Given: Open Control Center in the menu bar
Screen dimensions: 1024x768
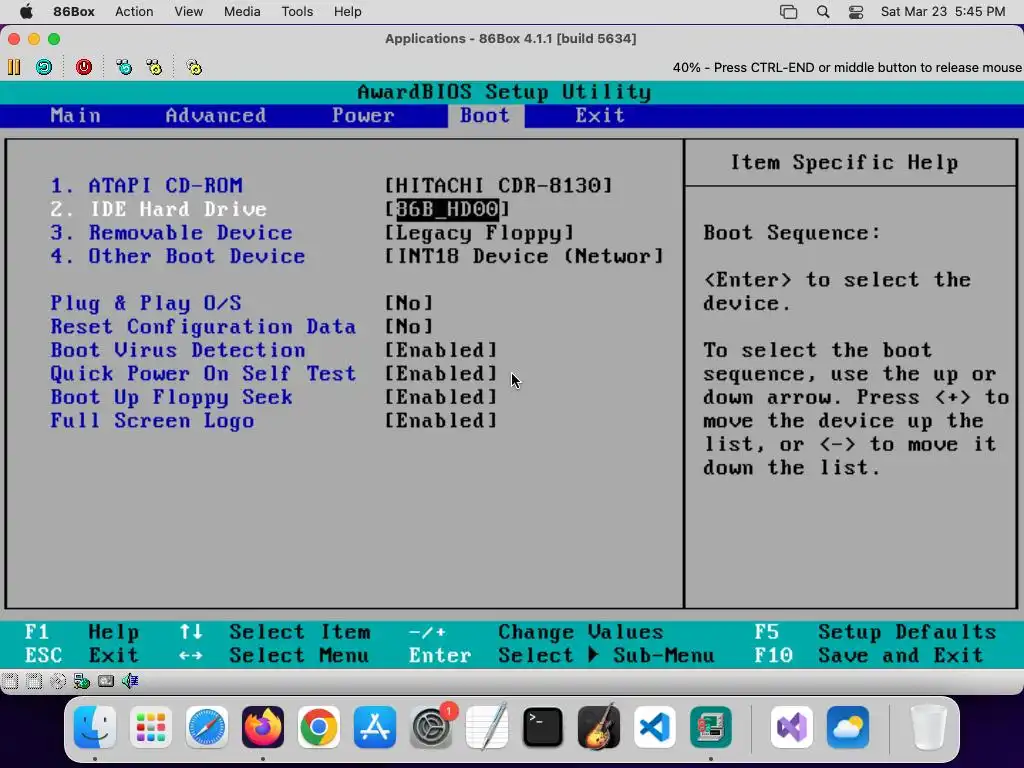Looking at the screenshot, I should 856,12.
